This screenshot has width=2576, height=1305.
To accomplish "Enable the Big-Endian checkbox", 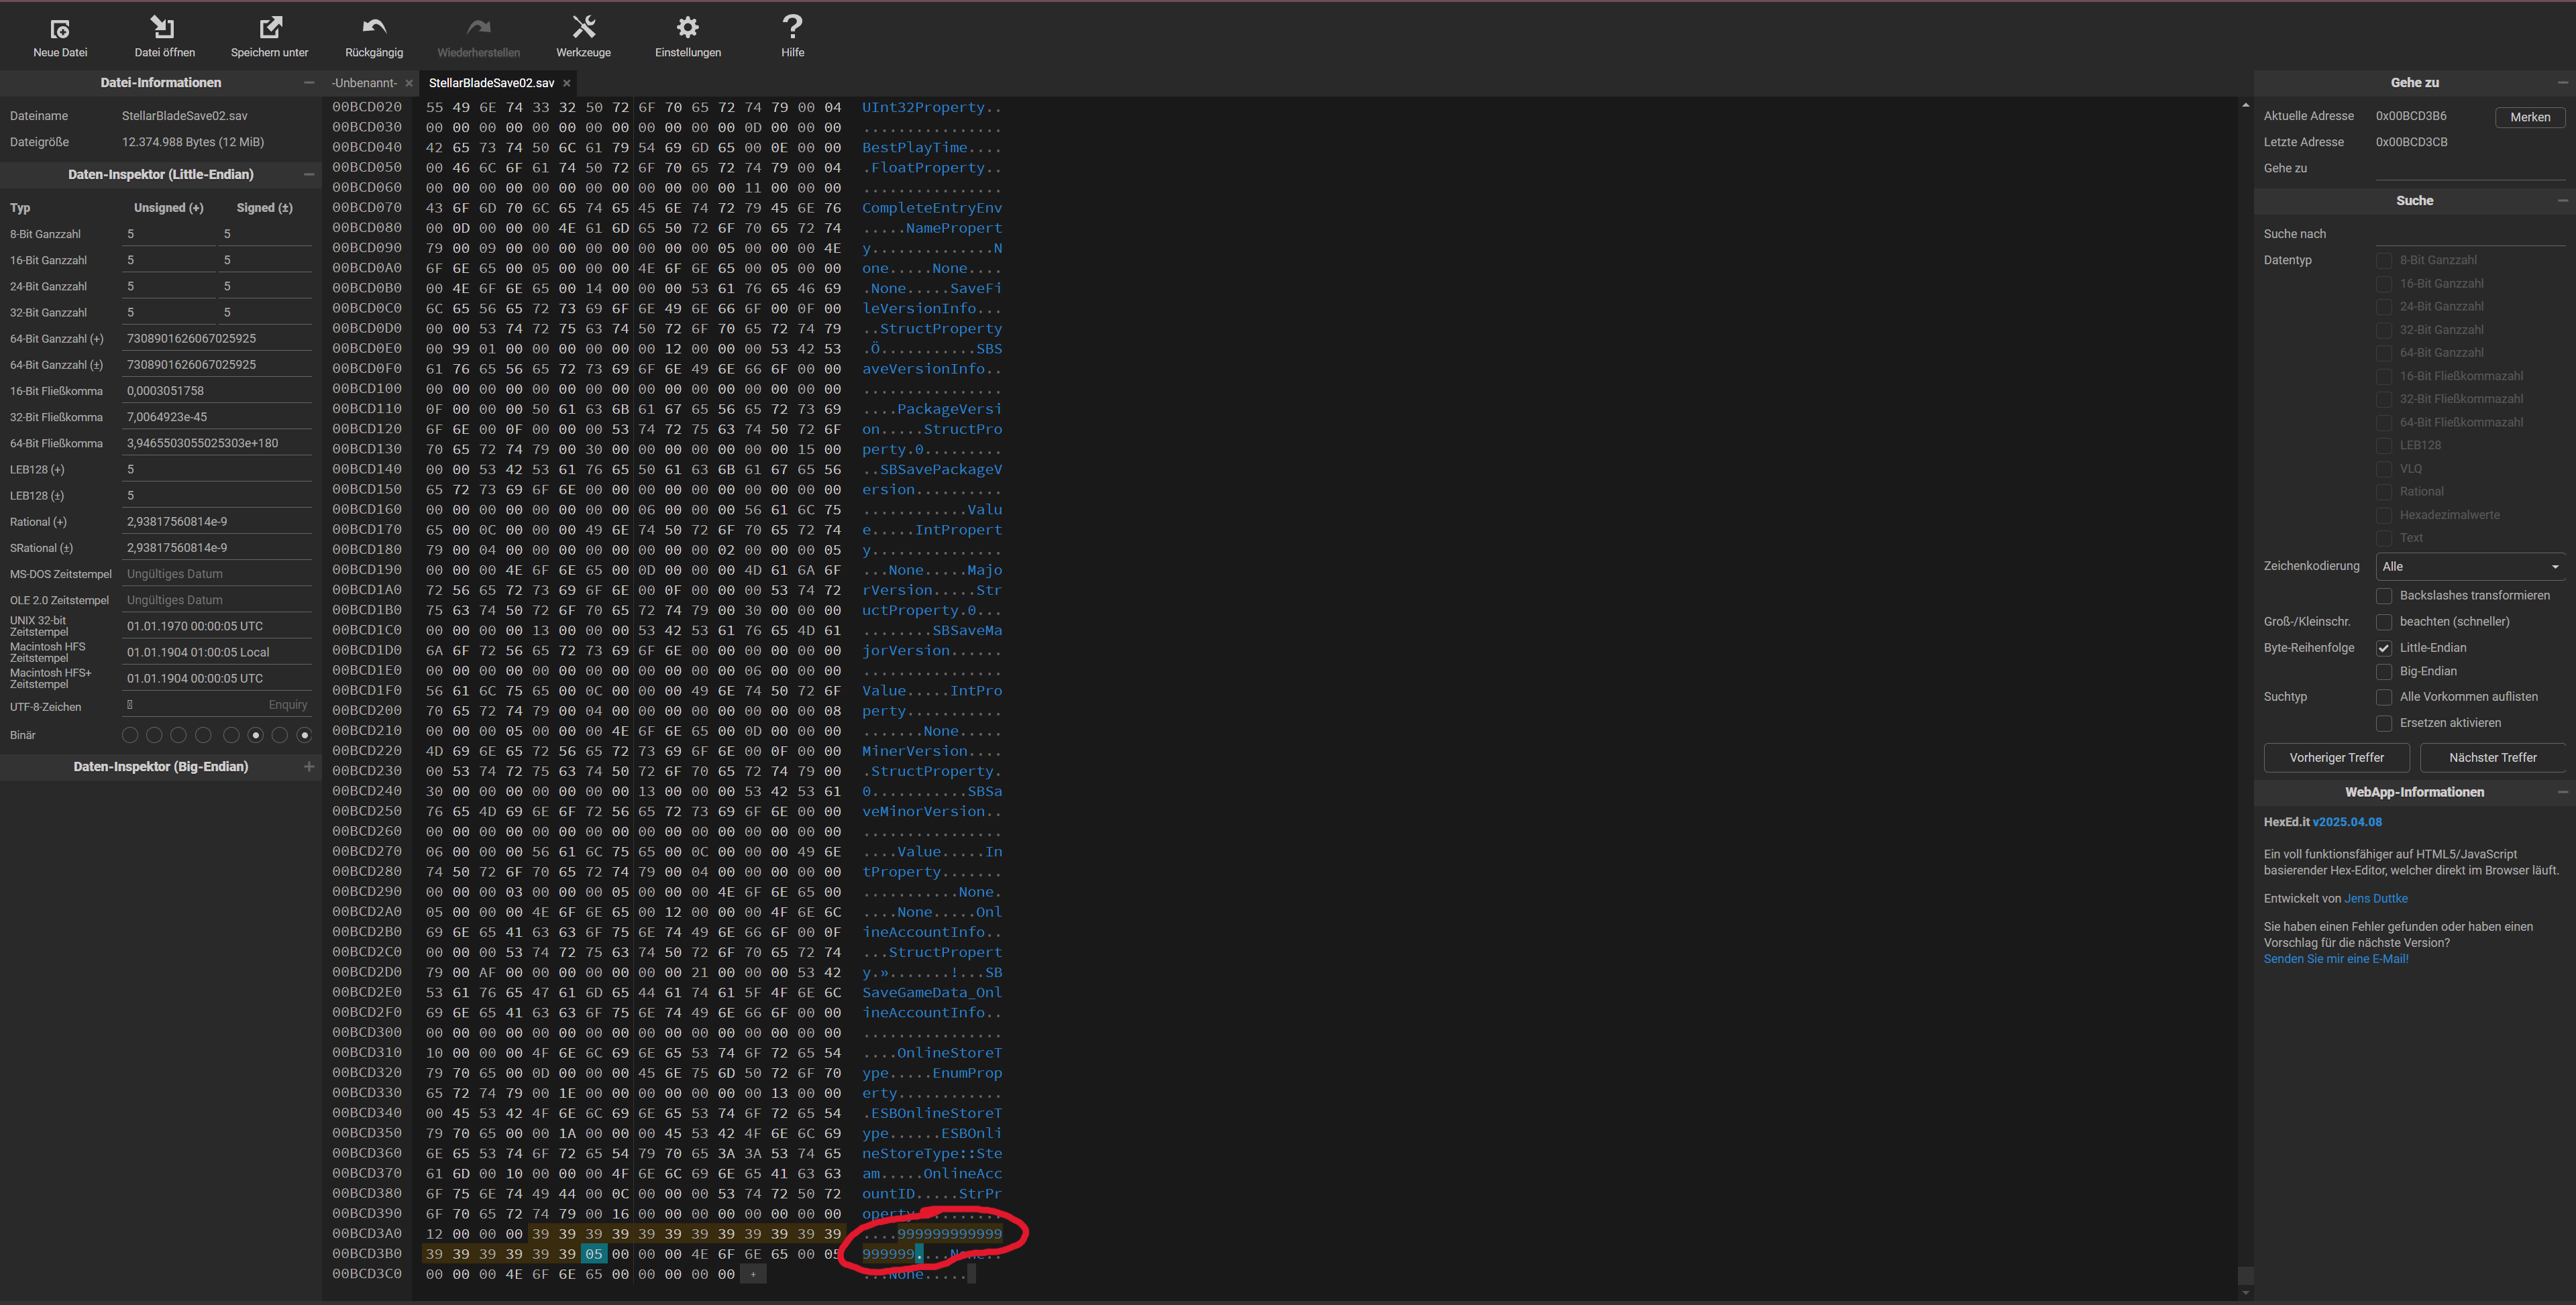I will click(x=2384, y=672).
